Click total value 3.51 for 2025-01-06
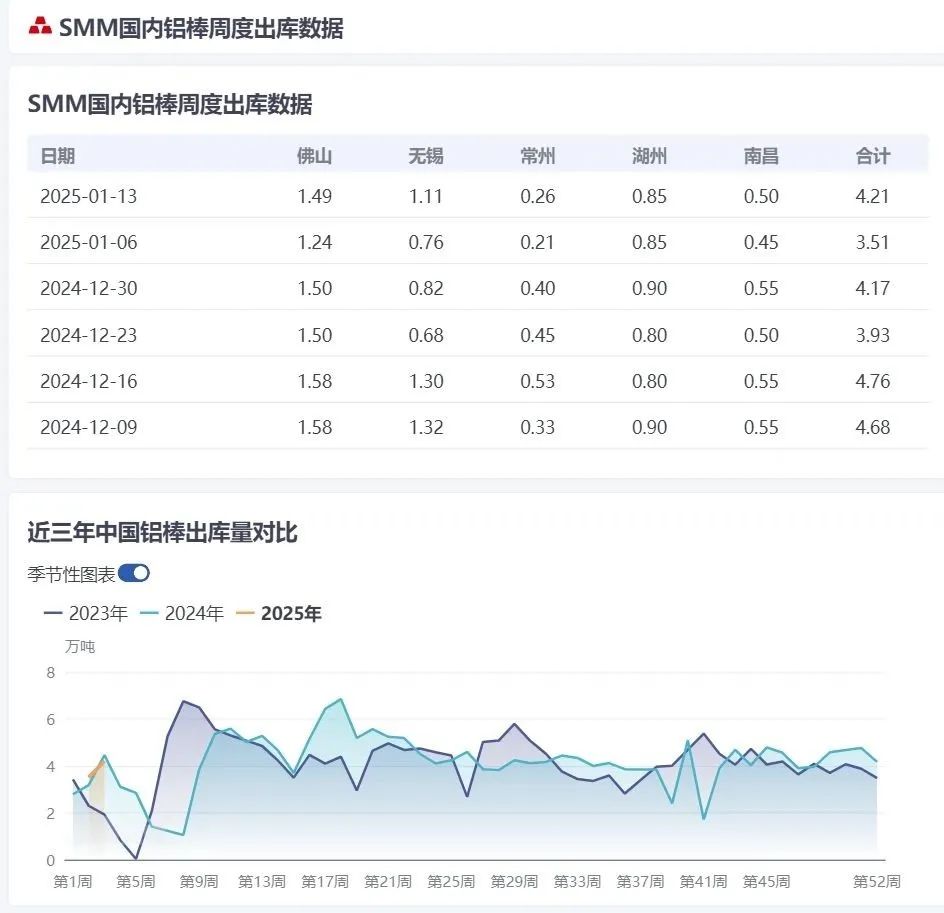Viewport: 944px width, 913px height. (x=872, y=242)
